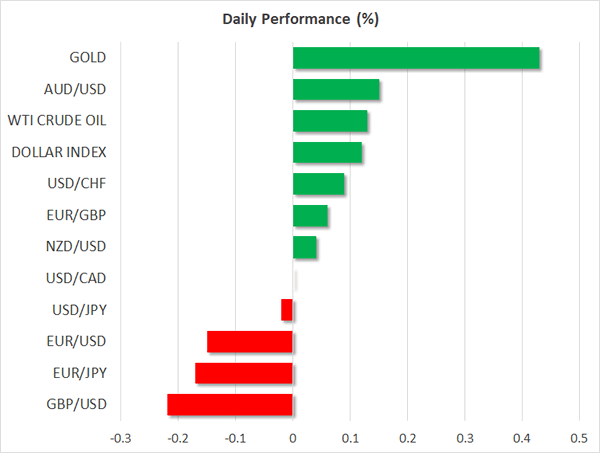Click the GOLD green bar

tap(416, 58)
